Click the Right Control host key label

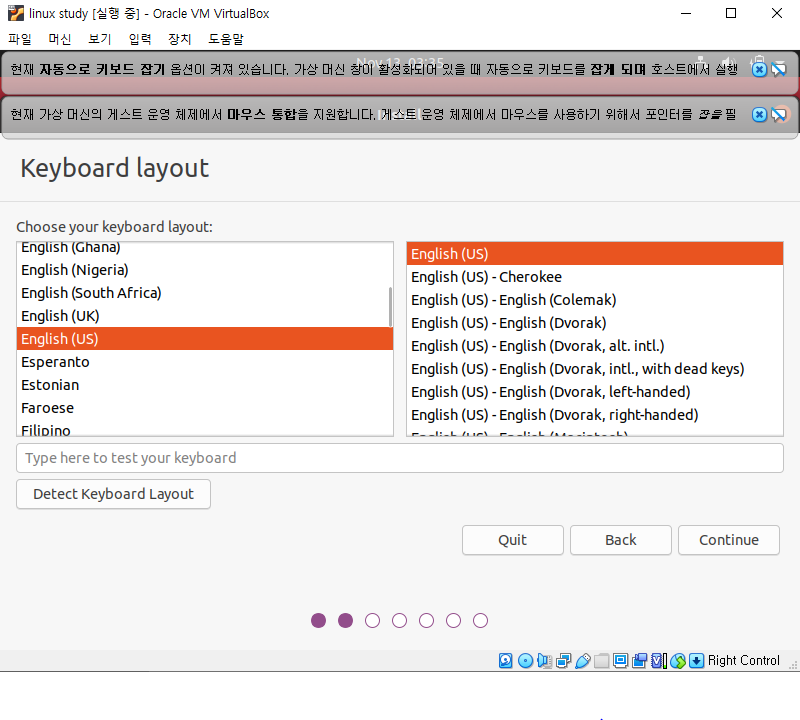tap(743, 660)
